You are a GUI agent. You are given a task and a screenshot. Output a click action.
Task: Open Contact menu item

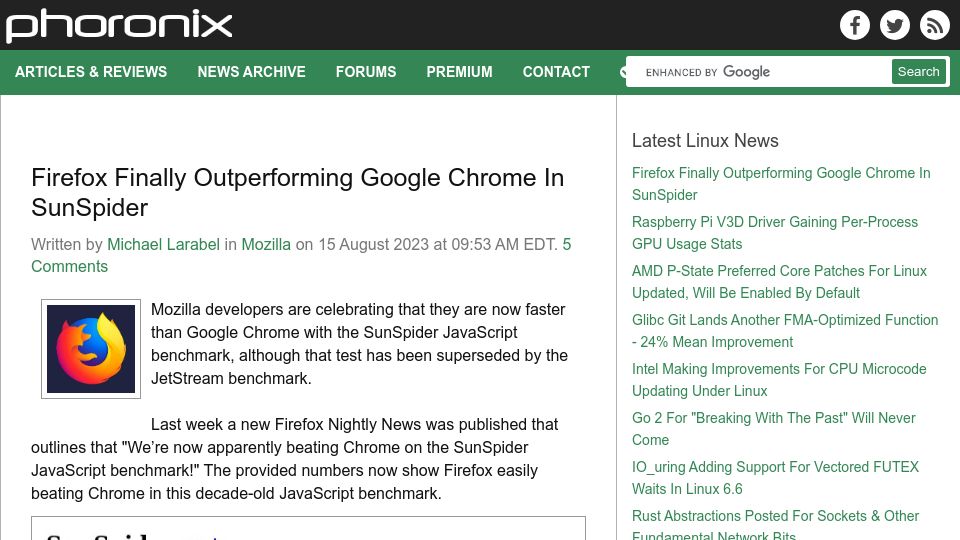pyautogui.click(x=556, y=72)
